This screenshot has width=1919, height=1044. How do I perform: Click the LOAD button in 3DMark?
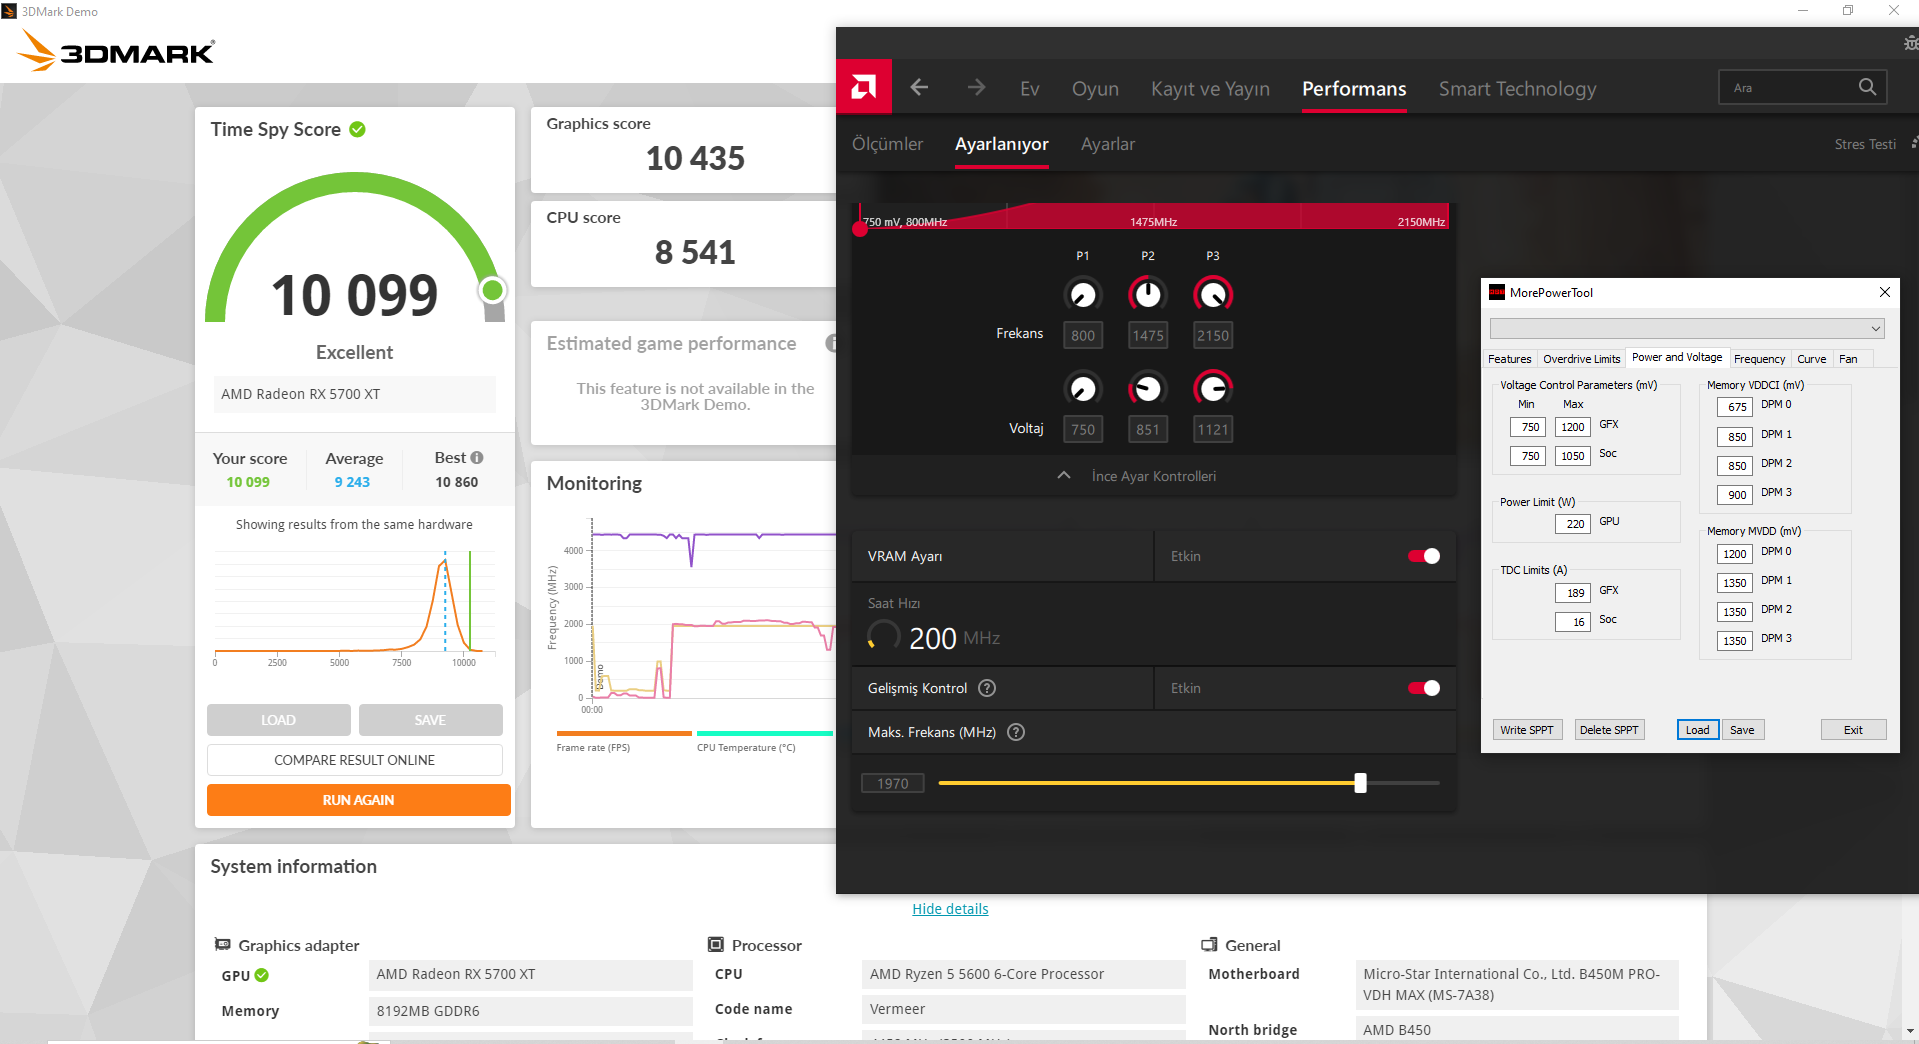point(278,720)
